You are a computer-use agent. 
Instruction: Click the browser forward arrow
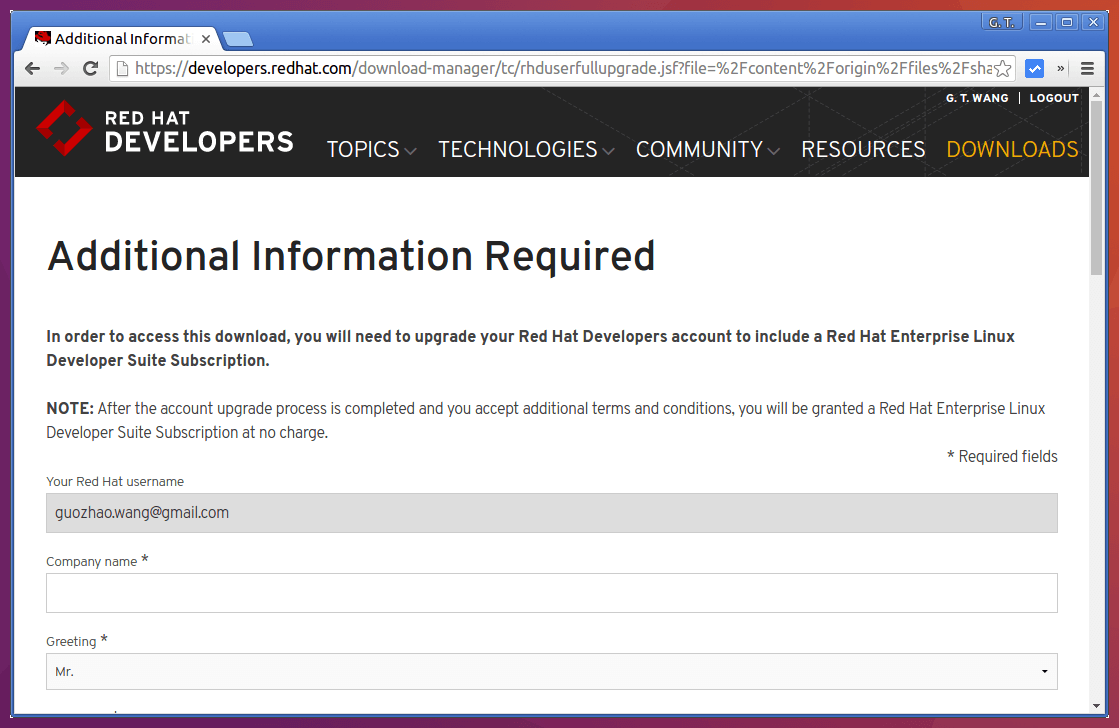(x=61, y=68)
